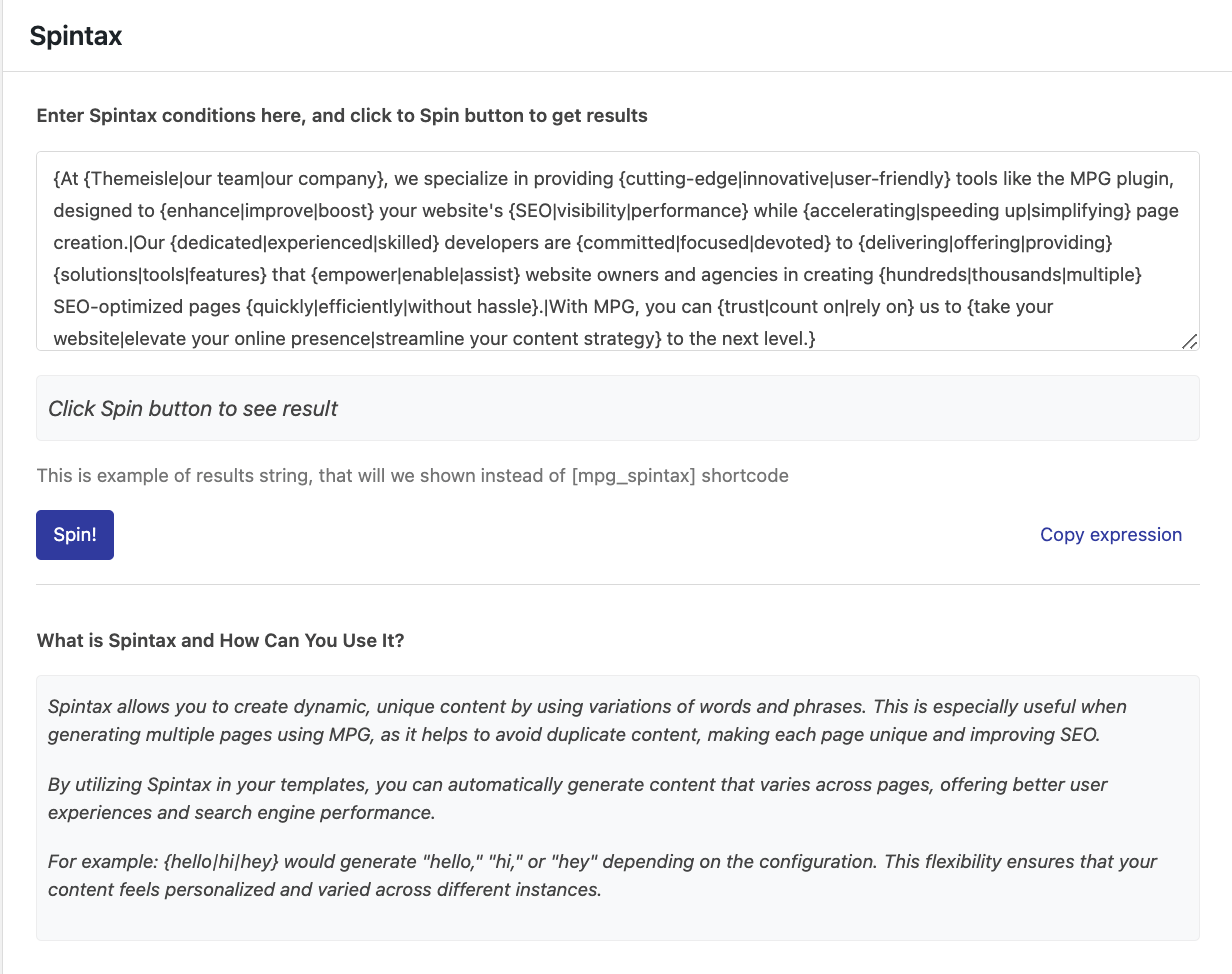Click the 'Enter Spintax conditions here' label

pyautogui.click(x=342, y=116)
